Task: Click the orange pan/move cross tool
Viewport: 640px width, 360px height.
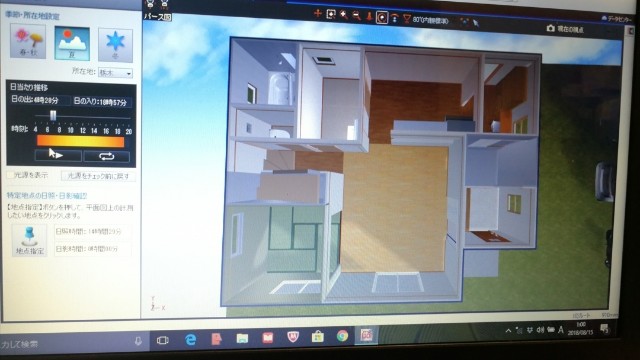Action: click(x=318, y=13)
